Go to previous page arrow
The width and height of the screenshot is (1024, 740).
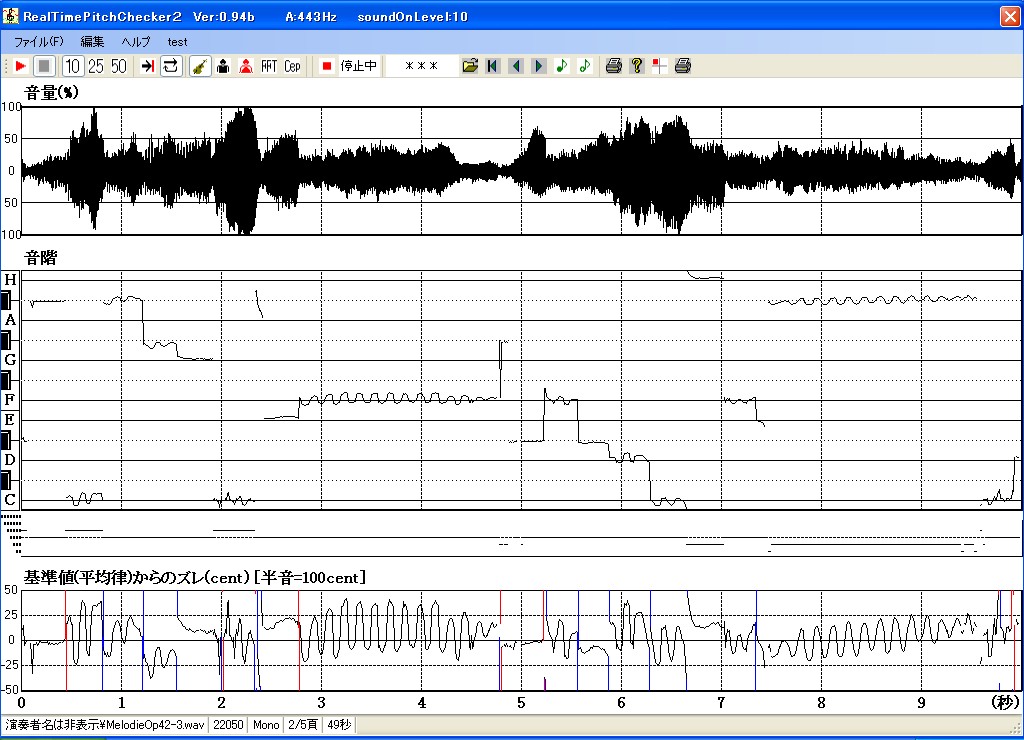[x=516, y=66]
